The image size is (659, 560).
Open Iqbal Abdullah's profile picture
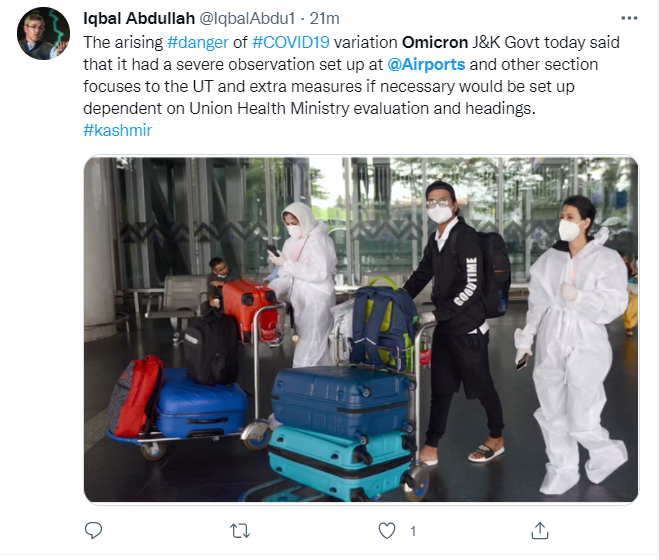pyautogui.click(x=43, y=34)
